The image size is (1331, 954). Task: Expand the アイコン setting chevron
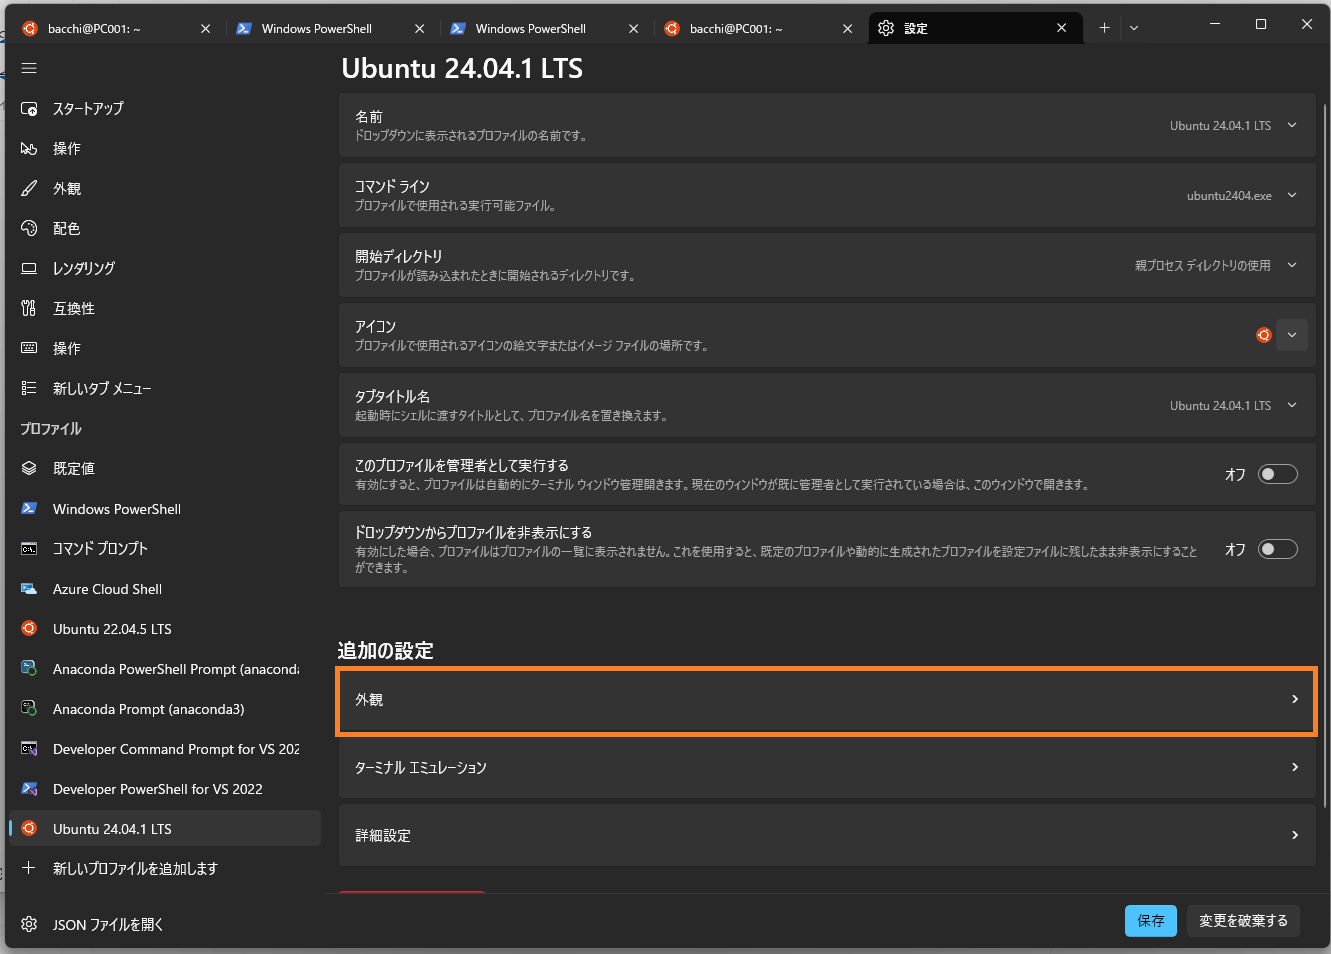click(x=1291, y=335)
